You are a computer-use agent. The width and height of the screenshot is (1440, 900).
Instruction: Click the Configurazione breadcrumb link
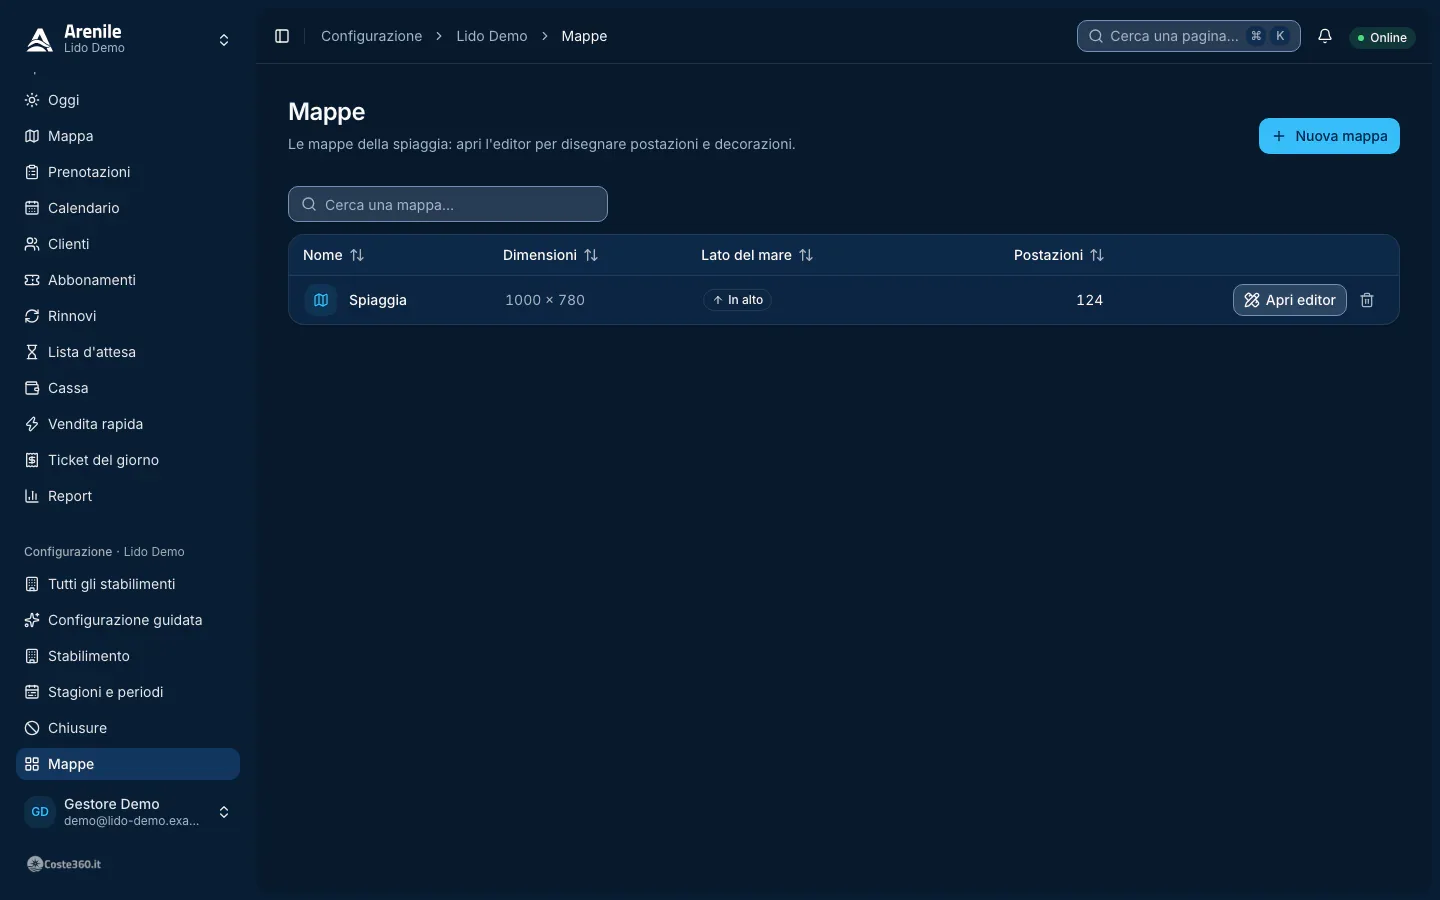372,36
